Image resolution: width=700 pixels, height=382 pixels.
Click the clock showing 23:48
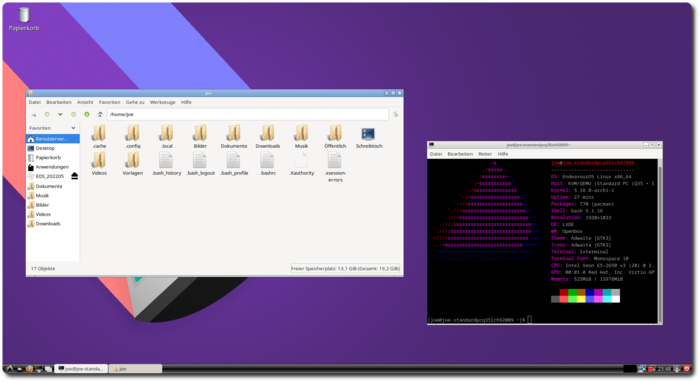coord(664,369)
